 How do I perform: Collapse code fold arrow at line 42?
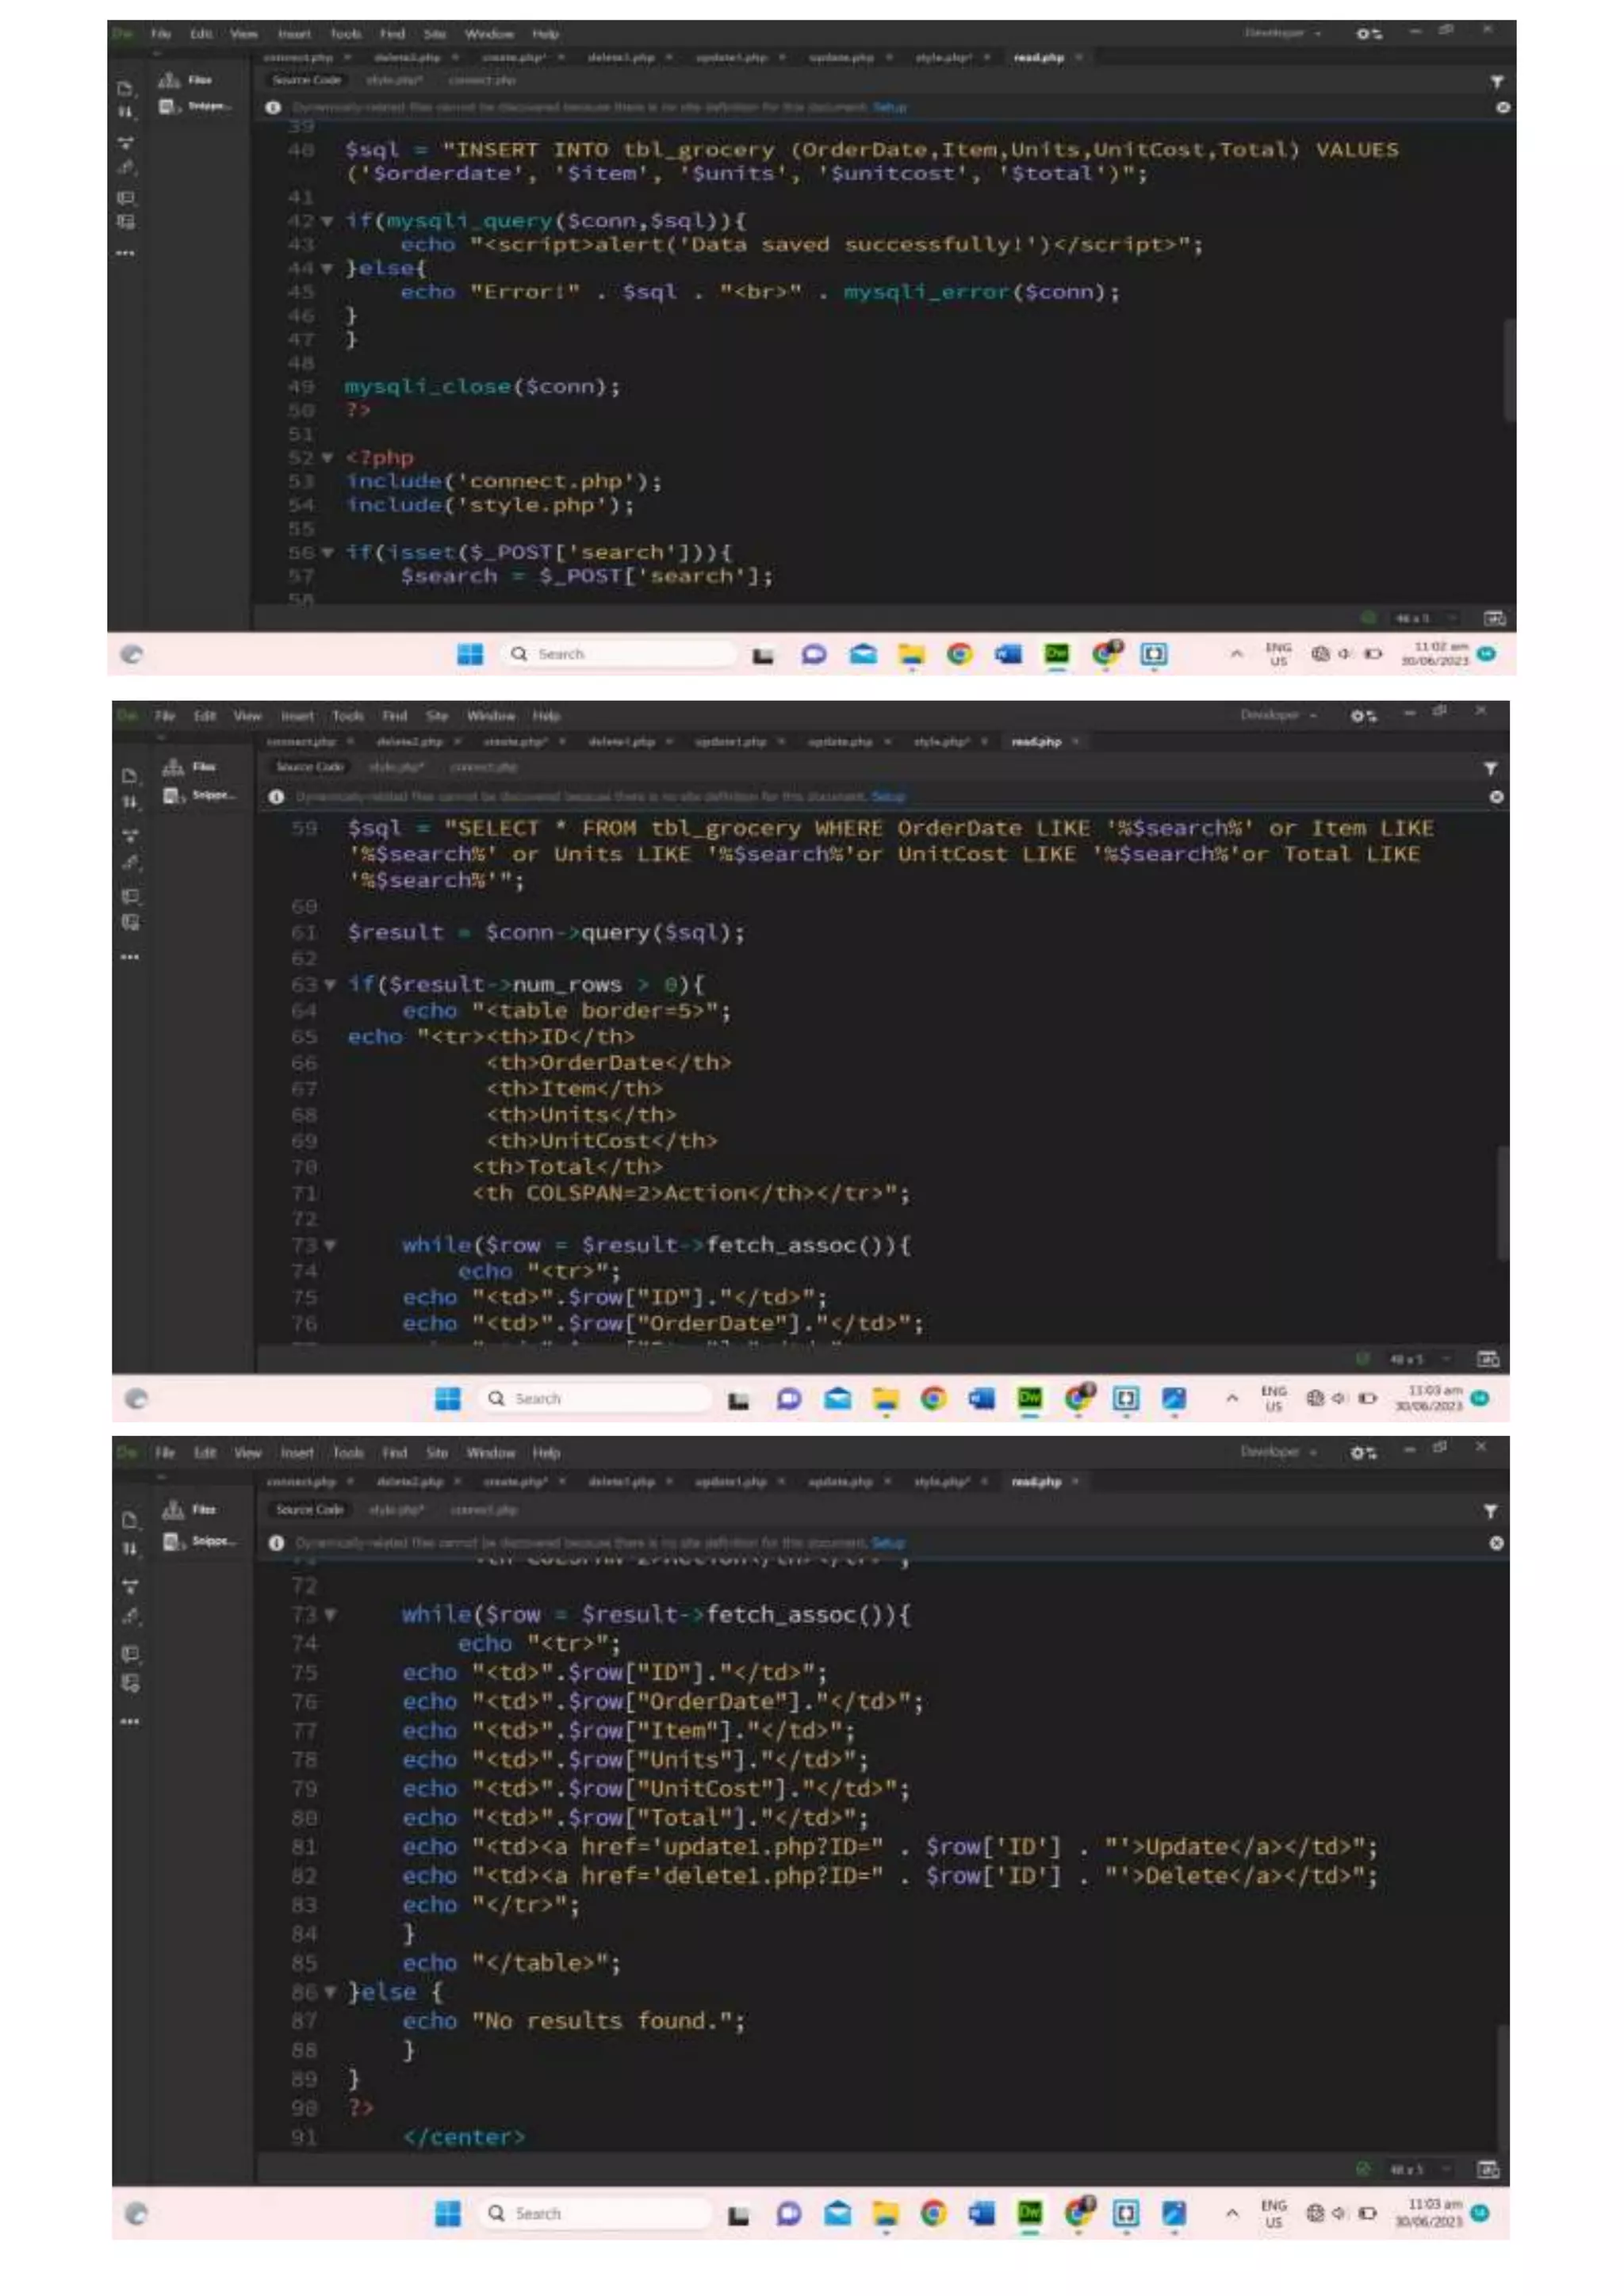pyautogui.click(x=326, y=221)
